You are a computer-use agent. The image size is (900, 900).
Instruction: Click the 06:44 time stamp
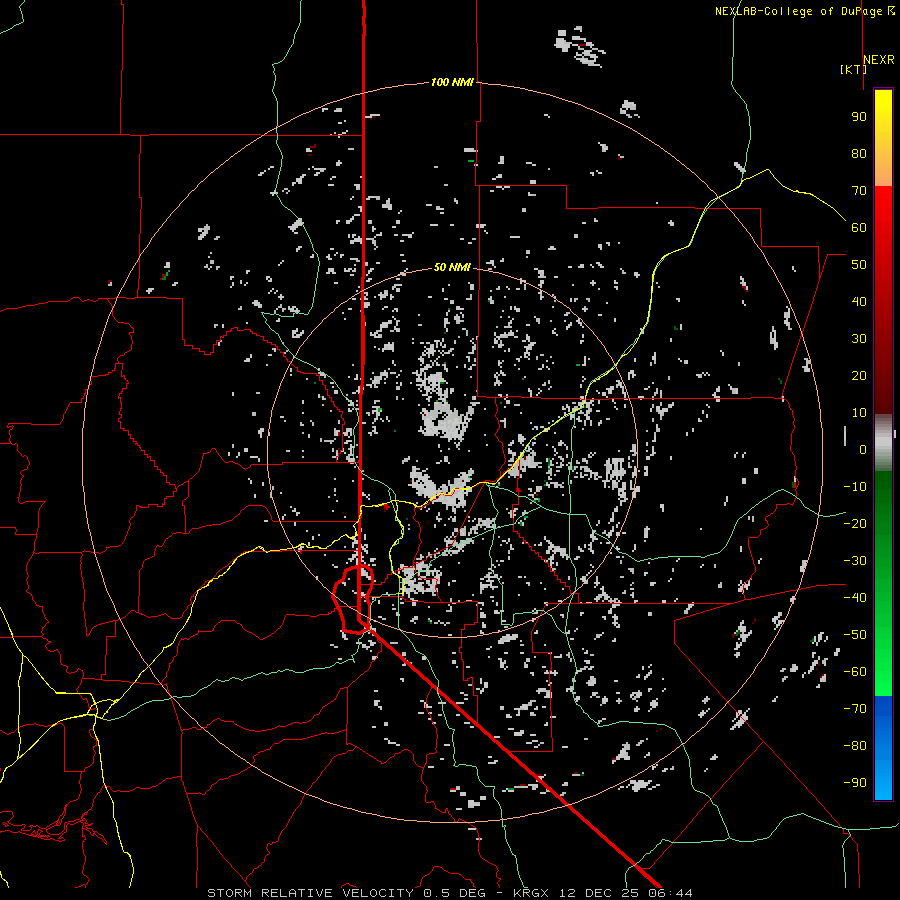click(x=670, y=893)
